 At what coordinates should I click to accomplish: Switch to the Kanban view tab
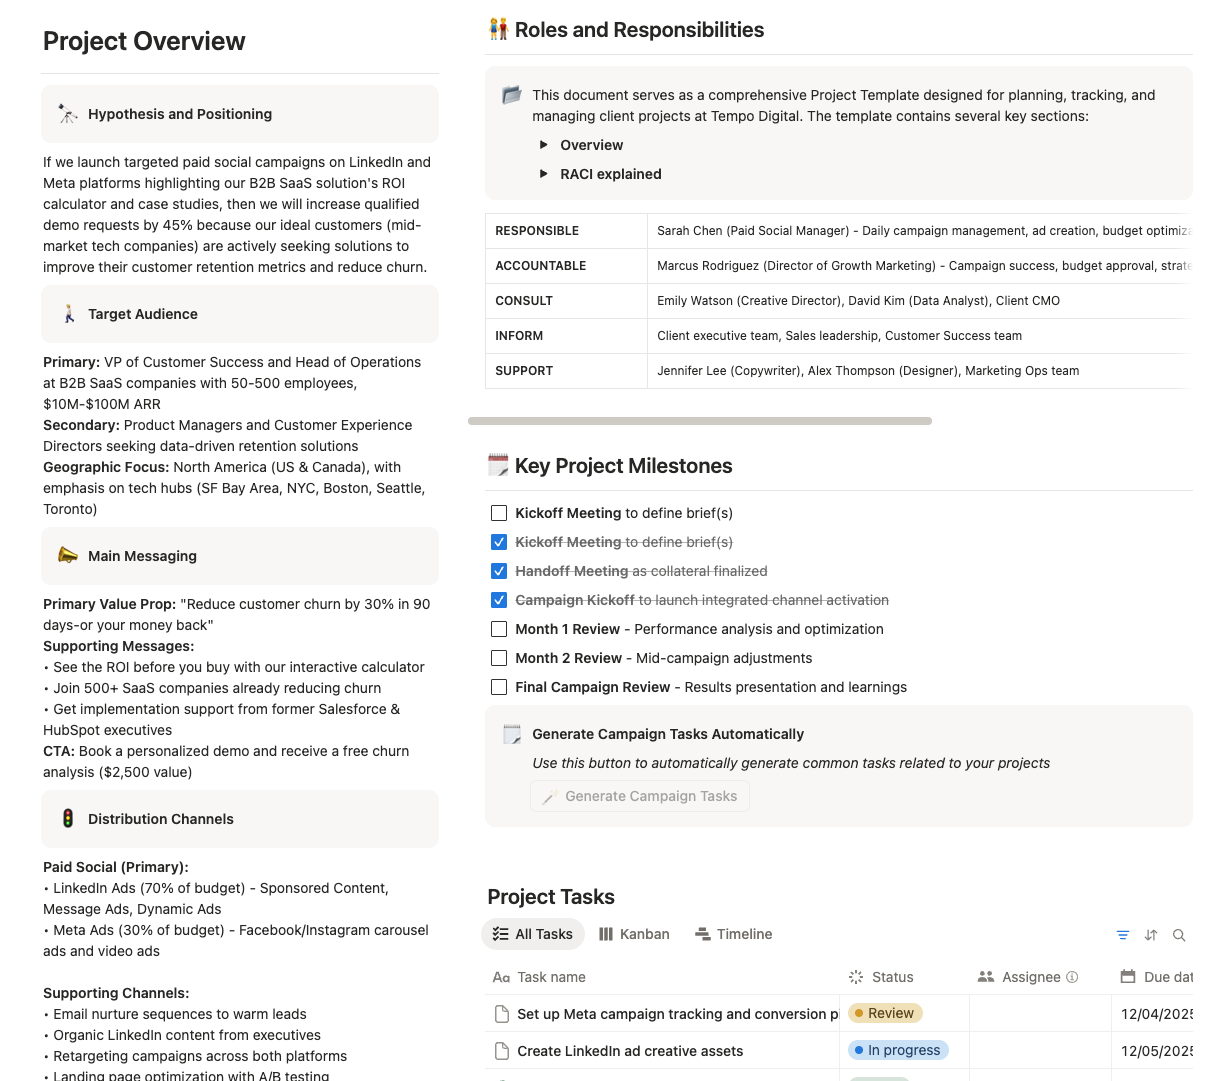click(x=634, y=934)
